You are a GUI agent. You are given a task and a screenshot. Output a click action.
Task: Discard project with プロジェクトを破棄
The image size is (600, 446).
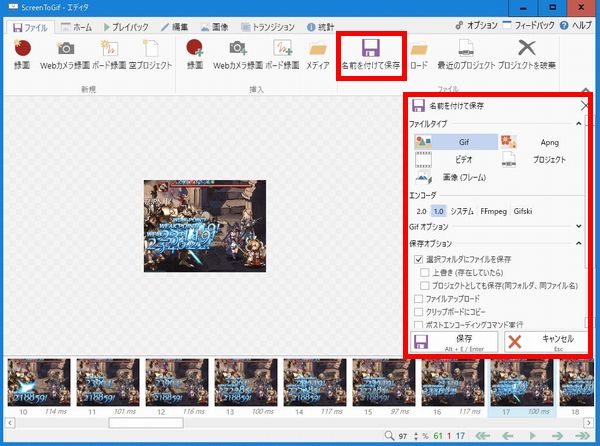point(527,54)
